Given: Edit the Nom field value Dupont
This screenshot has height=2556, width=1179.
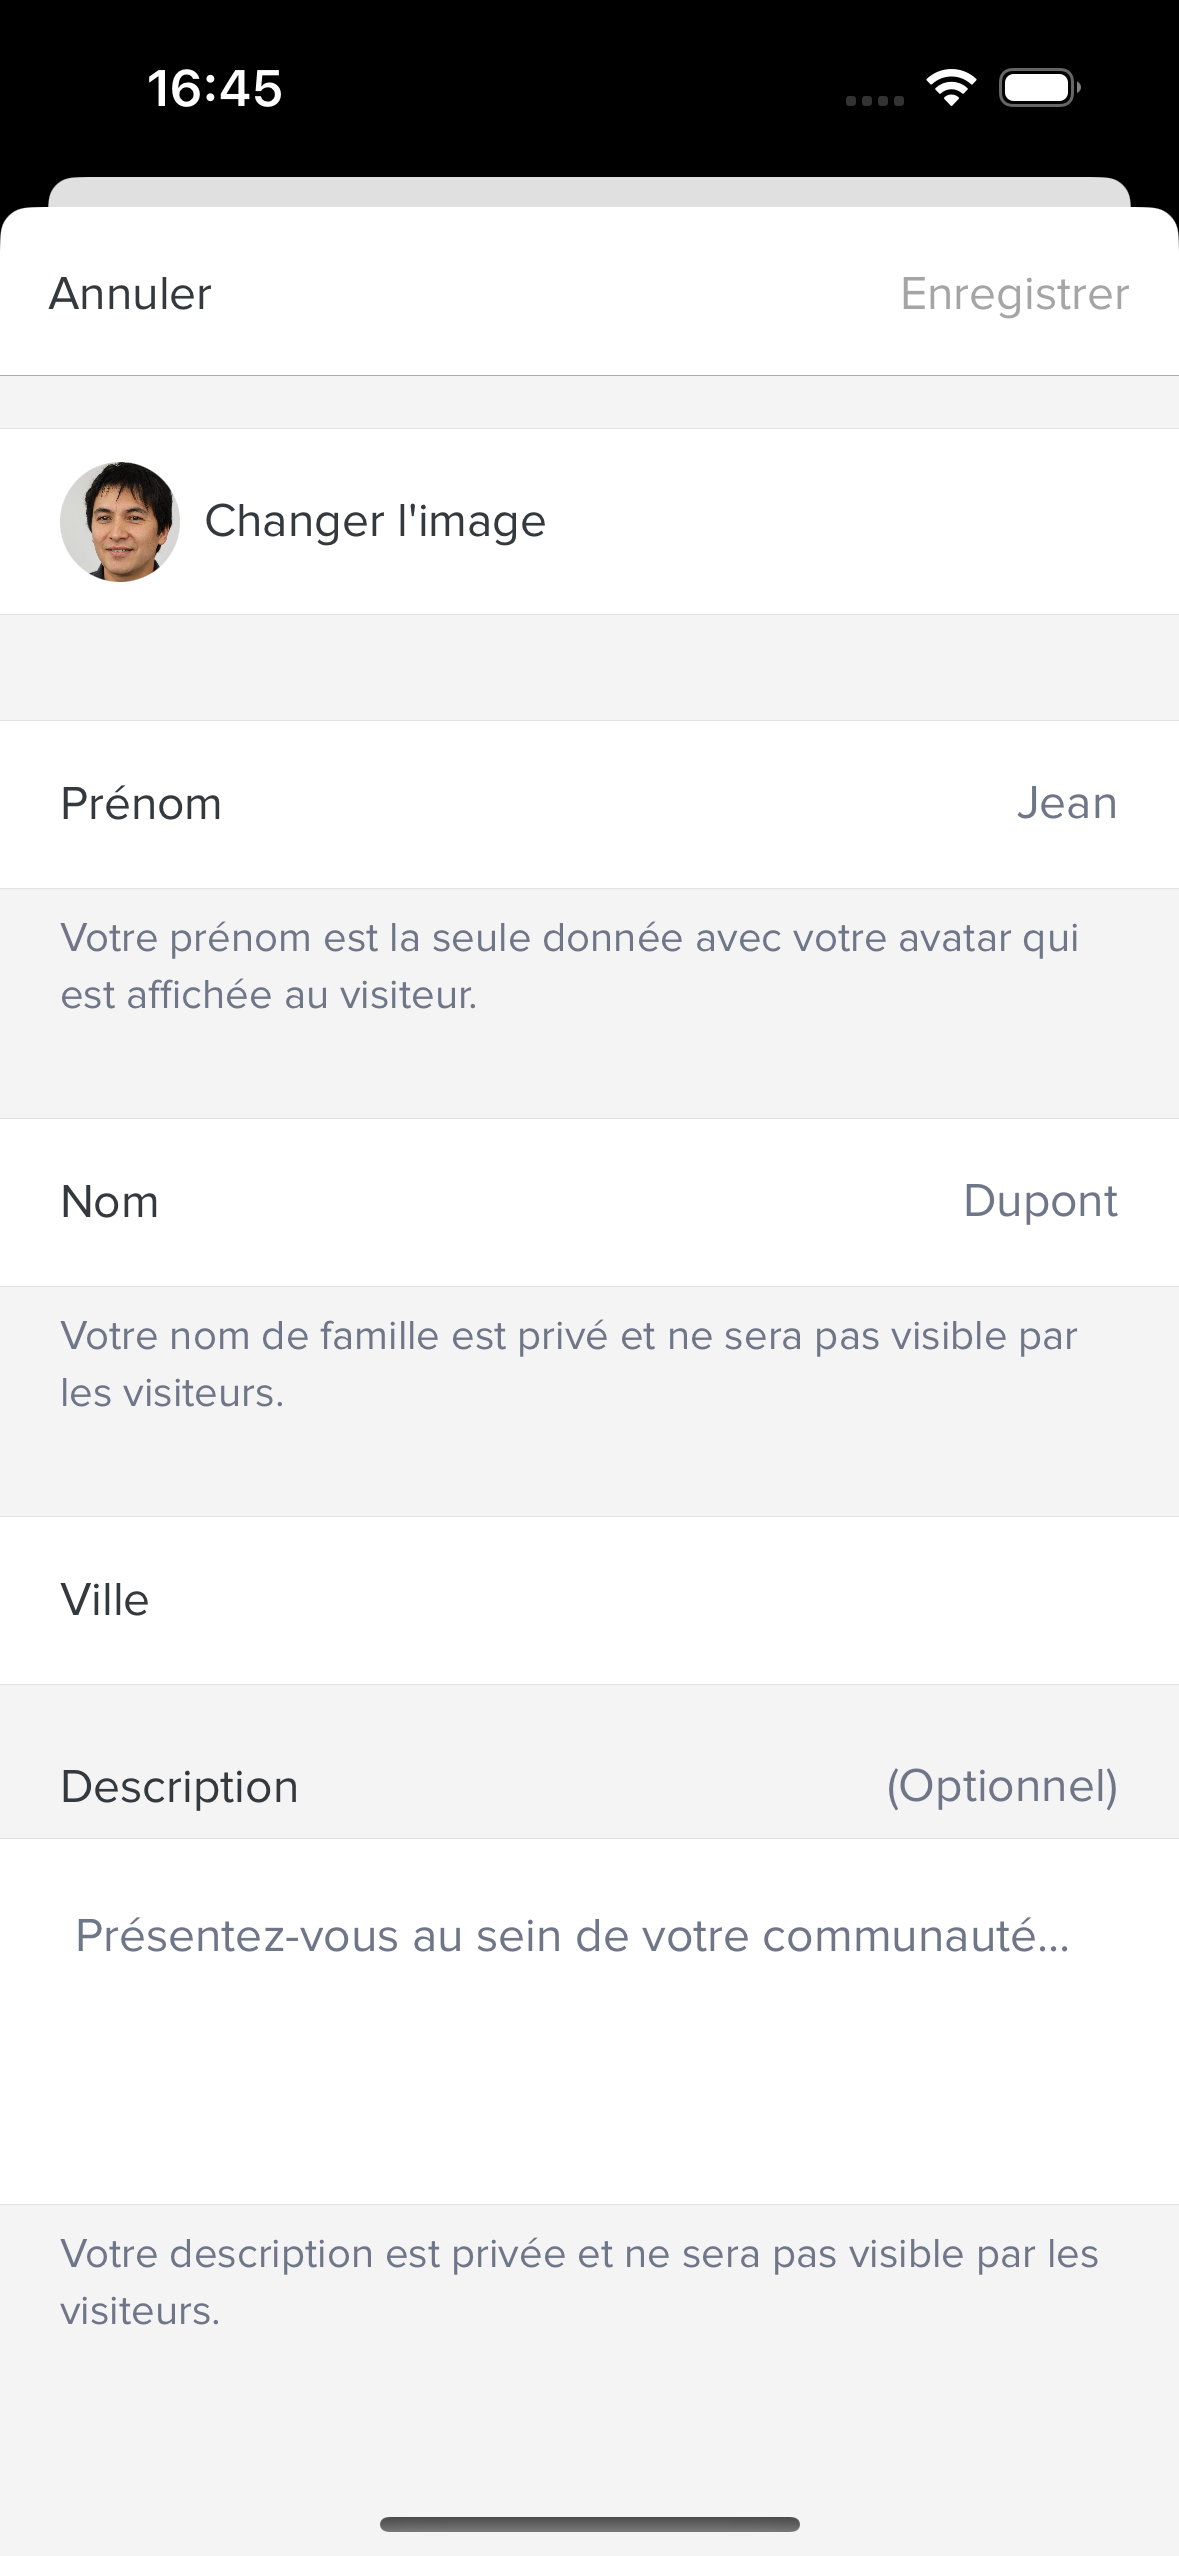Looking at the screenshot, I should click(x=1040, y=1201).
